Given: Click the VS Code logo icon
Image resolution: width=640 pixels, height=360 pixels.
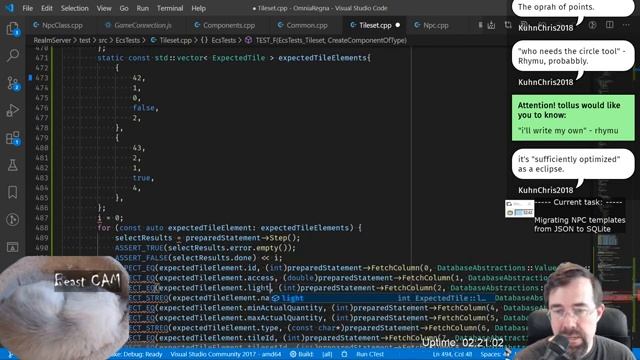Looking at the screenshot, I should tap(10, 8).
